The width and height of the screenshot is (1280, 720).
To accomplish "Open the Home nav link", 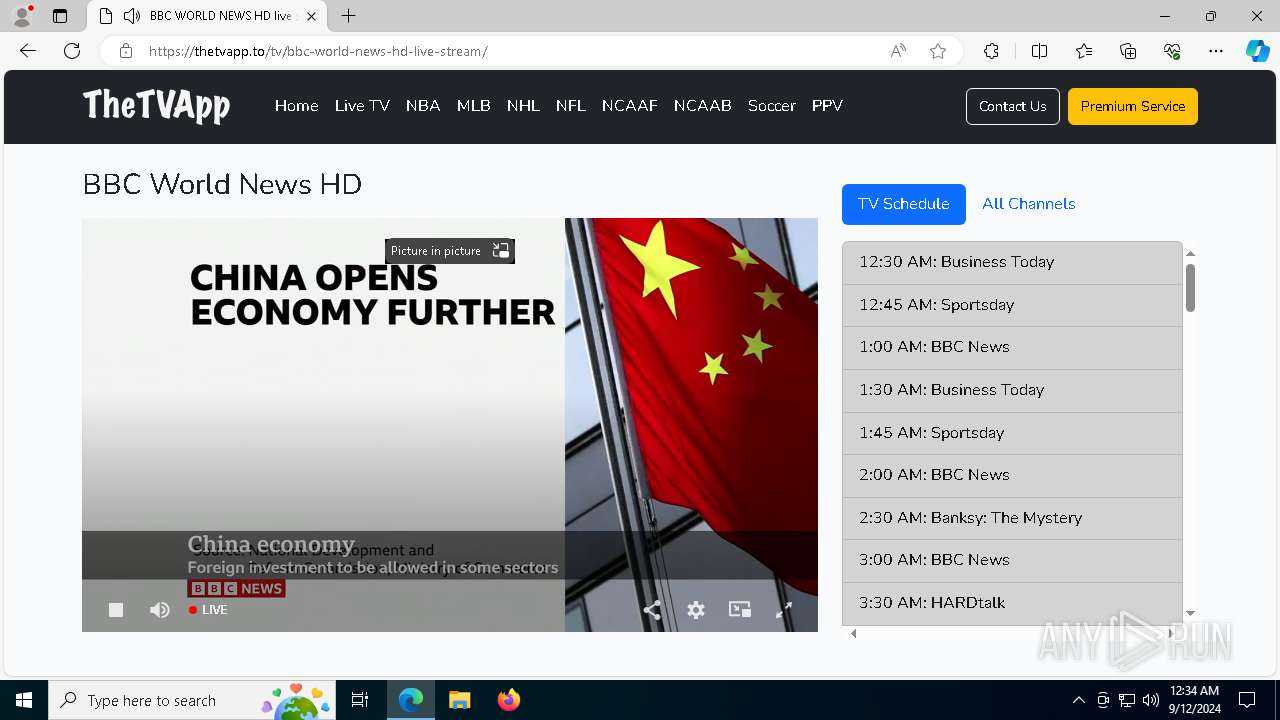I will coord(296,106).
